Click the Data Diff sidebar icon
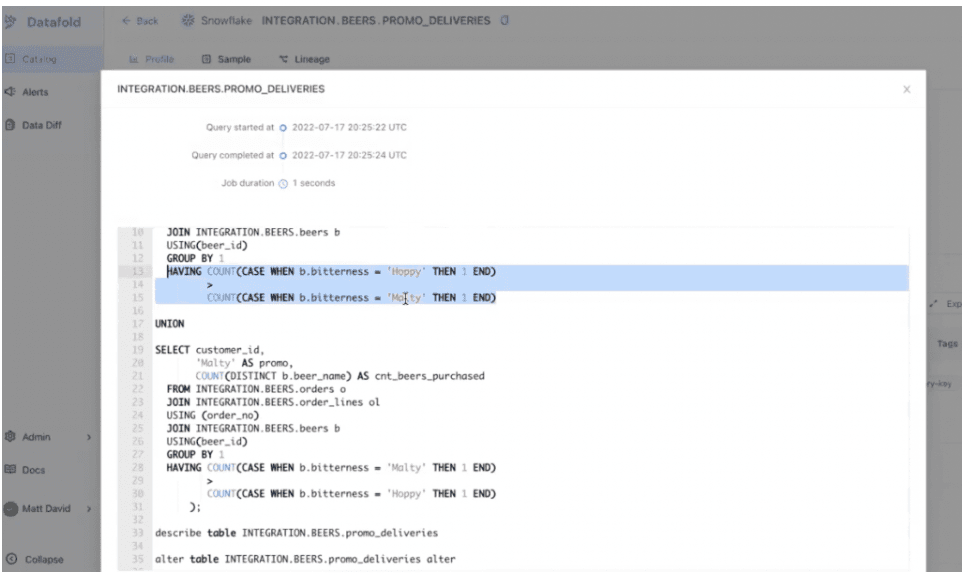 pos(9,124)
